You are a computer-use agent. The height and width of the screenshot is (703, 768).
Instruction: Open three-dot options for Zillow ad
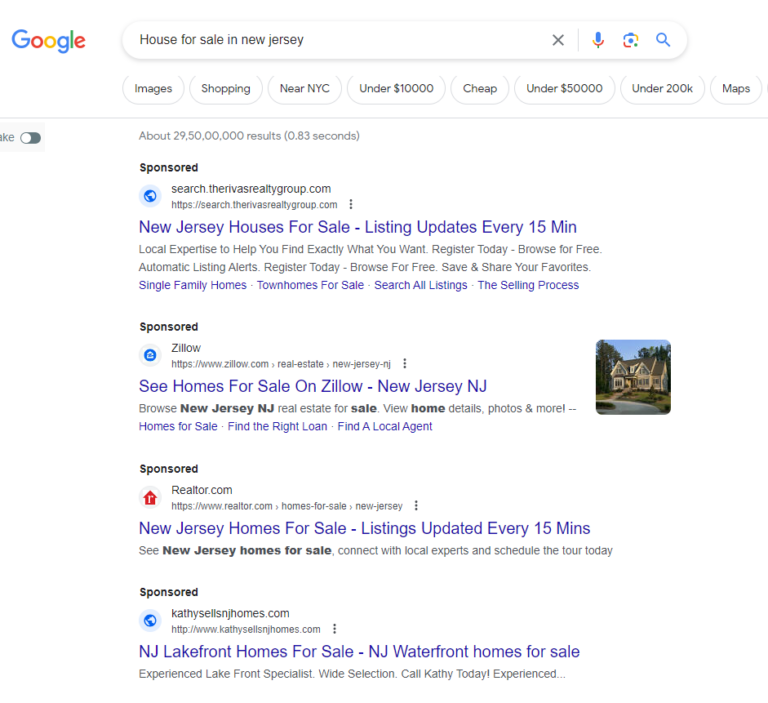[x=405, y=364]
